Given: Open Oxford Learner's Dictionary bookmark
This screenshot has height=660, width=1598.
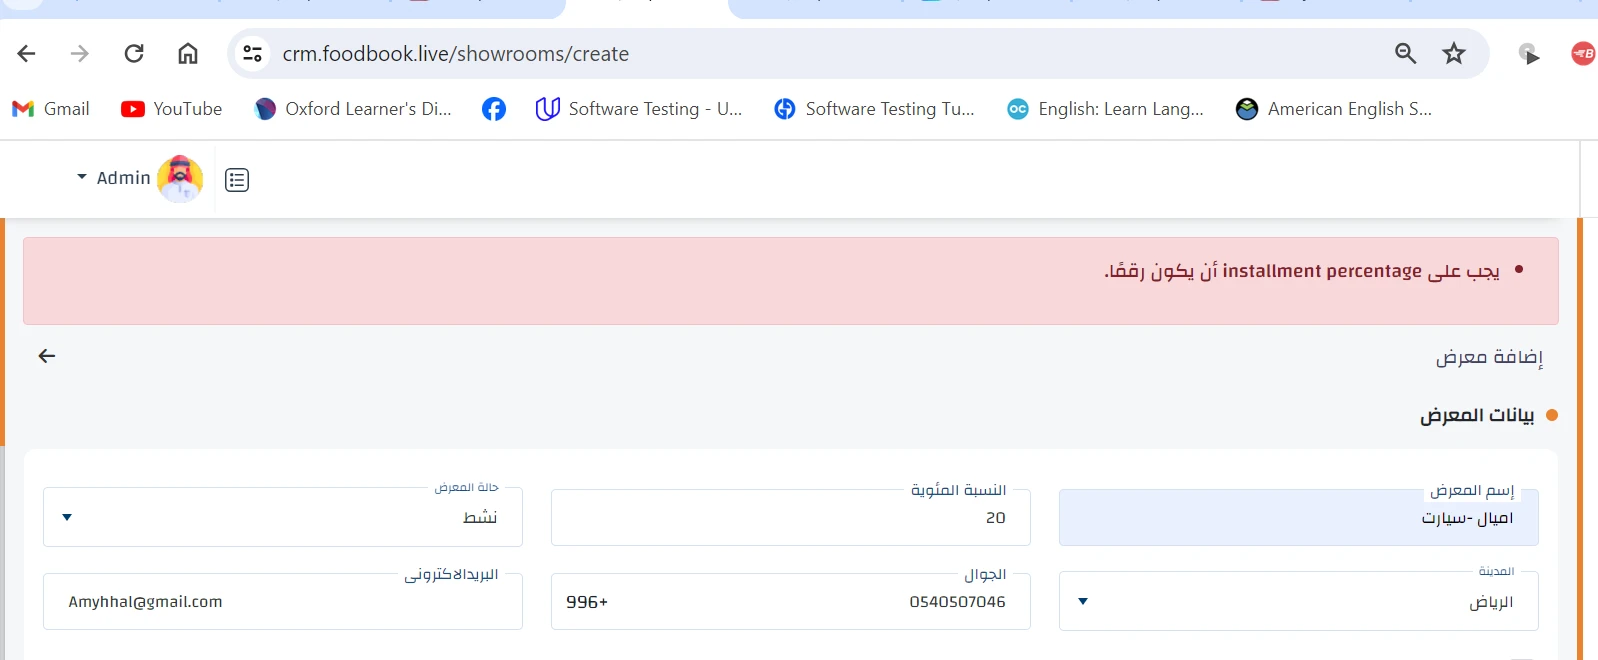Looking at the screenshot, I should [x=353, y=109].
